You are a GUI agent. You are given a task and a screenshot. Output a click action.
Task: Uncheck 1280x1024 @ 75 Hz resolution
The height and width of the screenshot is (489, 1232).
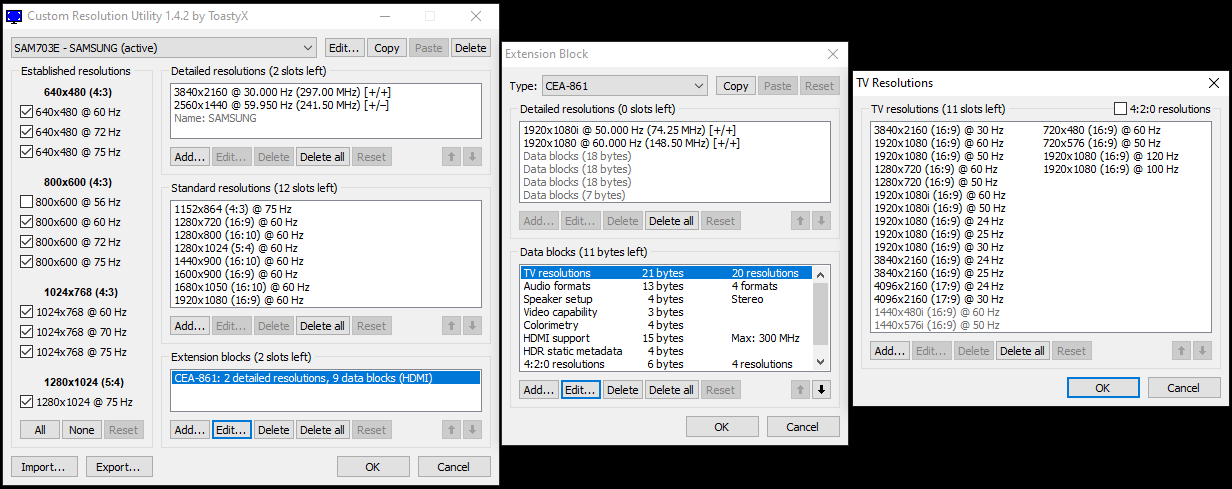coord(27,402)
